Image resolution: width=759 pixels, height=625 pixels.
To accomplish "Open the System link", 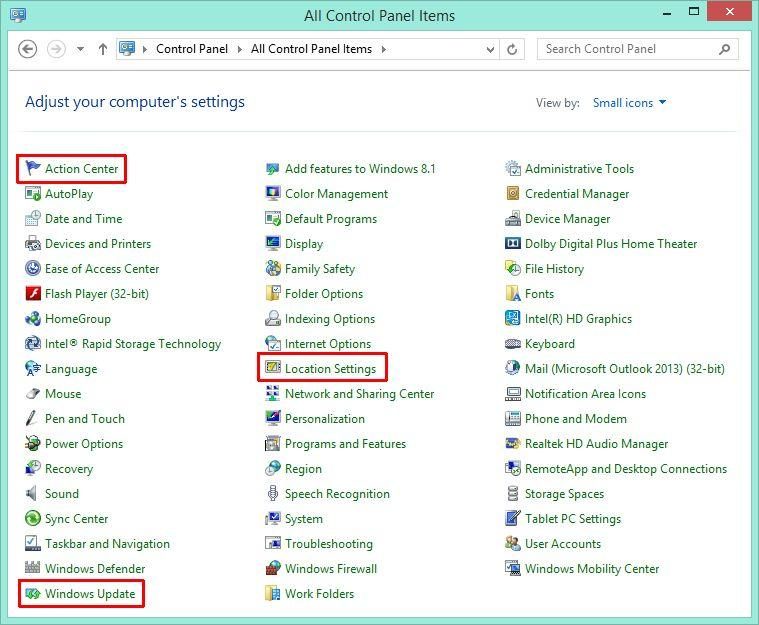I will pyautogui.click(x=304, y=519).
